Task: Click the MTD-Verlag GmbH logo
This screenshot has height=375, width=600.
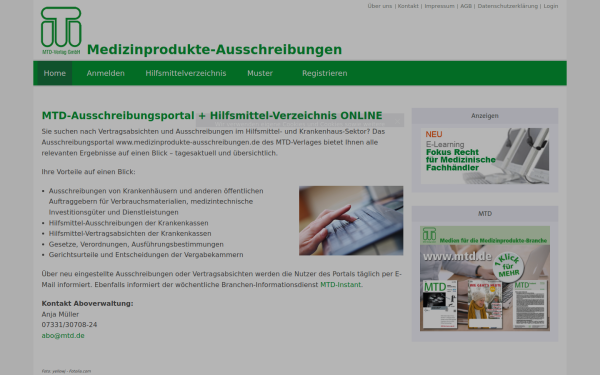Action: tap(61, 31)
